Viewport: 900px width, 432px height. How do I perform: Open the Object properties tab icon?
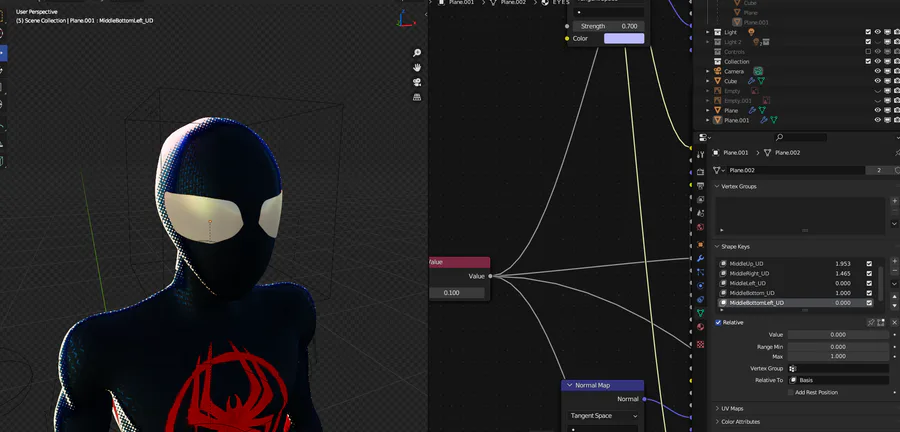tap(700, 244)
